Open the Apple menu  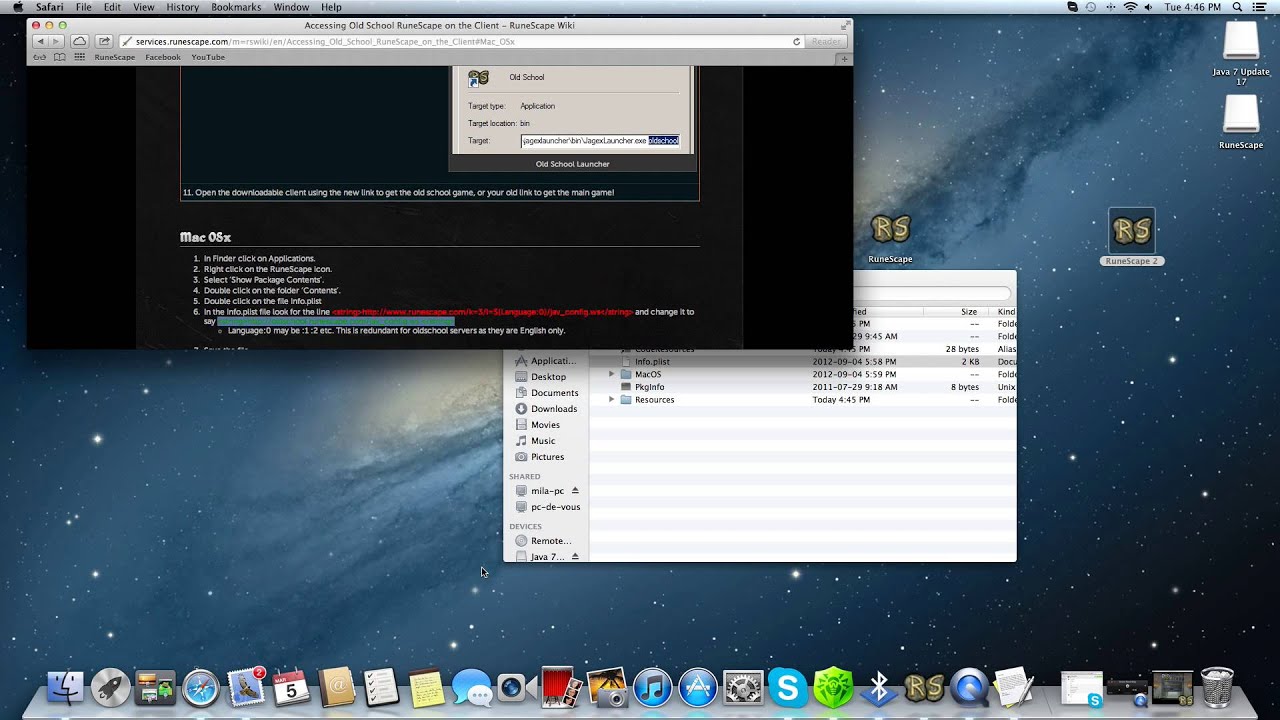(18, 7)
